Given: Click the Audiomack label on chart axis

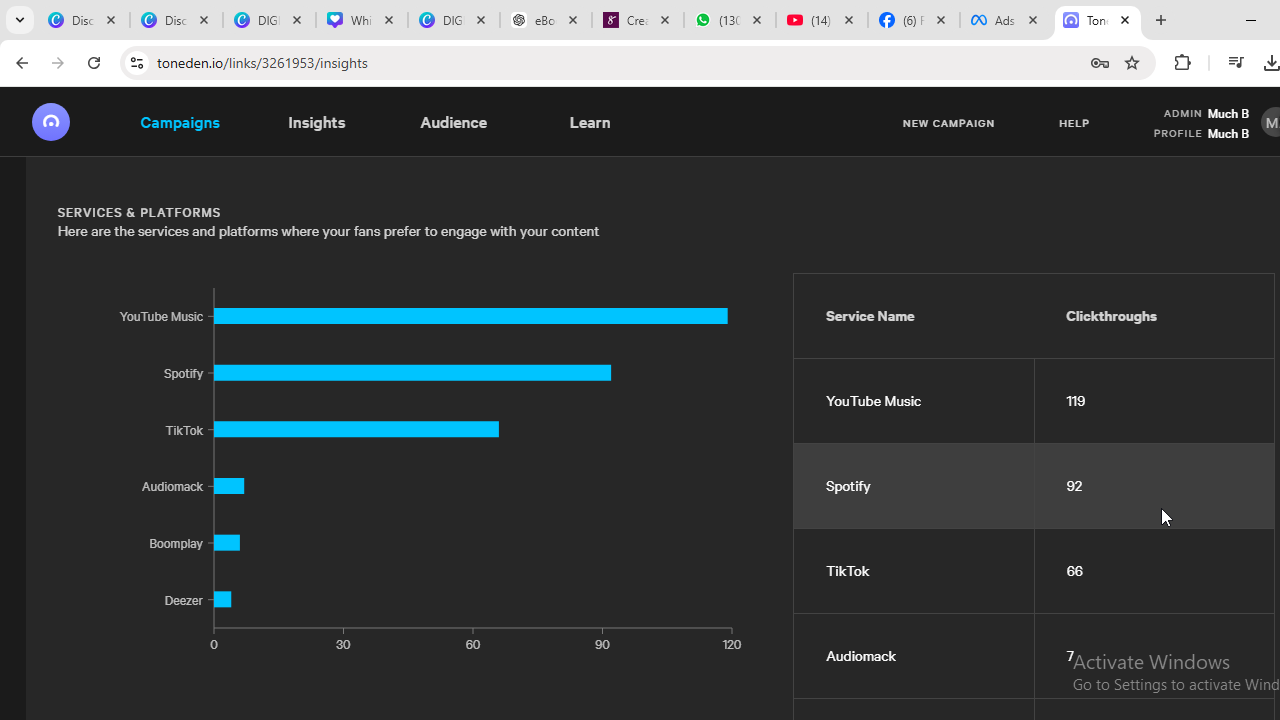Looking at the screenshot, I should (172, 487).
